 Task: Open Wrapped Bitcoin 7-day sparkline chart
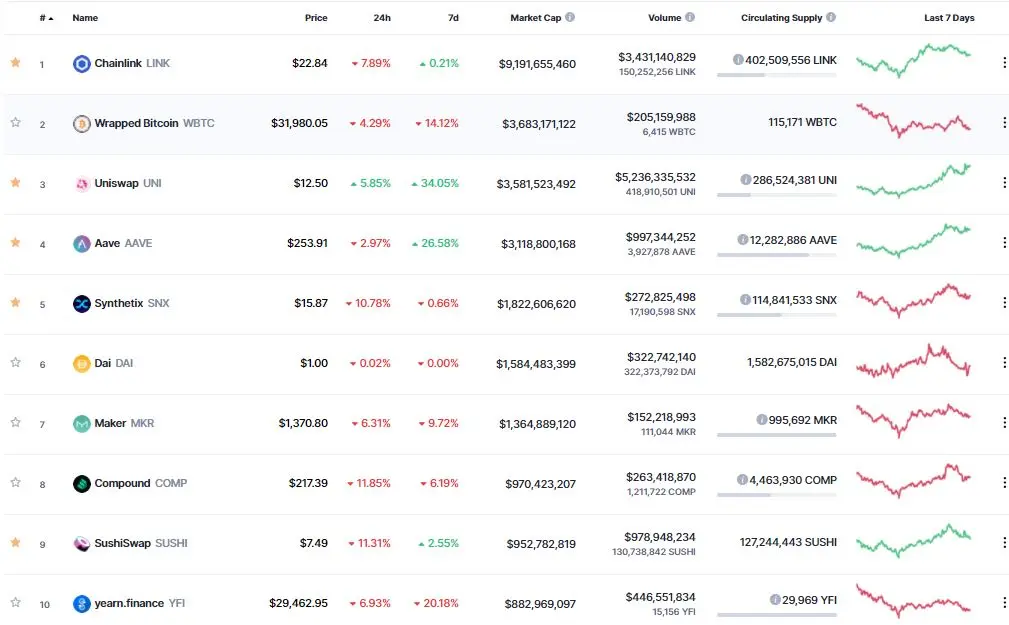[913, 120]
